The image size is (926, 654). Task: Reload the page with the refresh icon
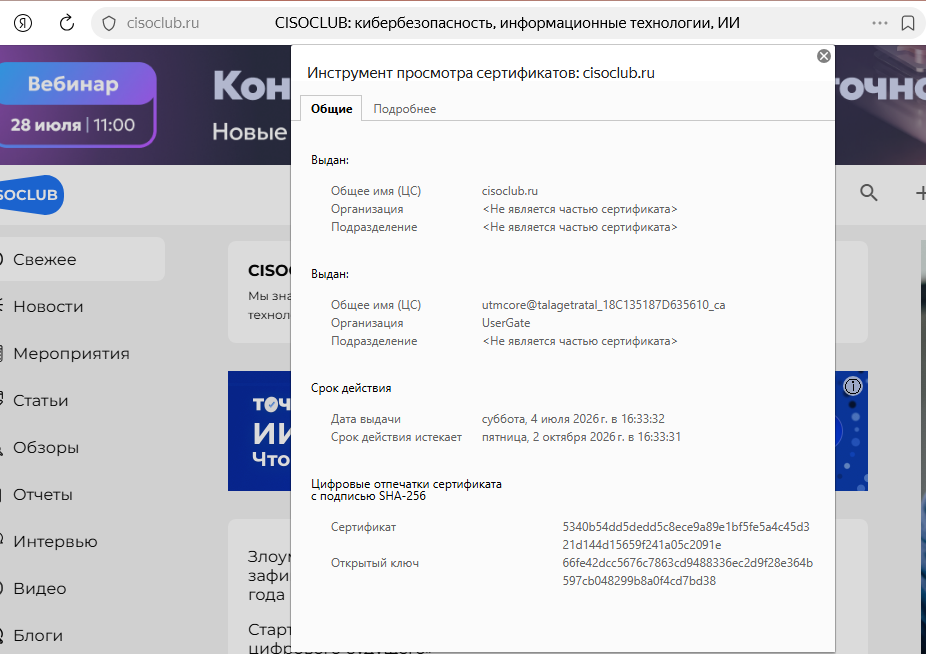tap(67, 23)
